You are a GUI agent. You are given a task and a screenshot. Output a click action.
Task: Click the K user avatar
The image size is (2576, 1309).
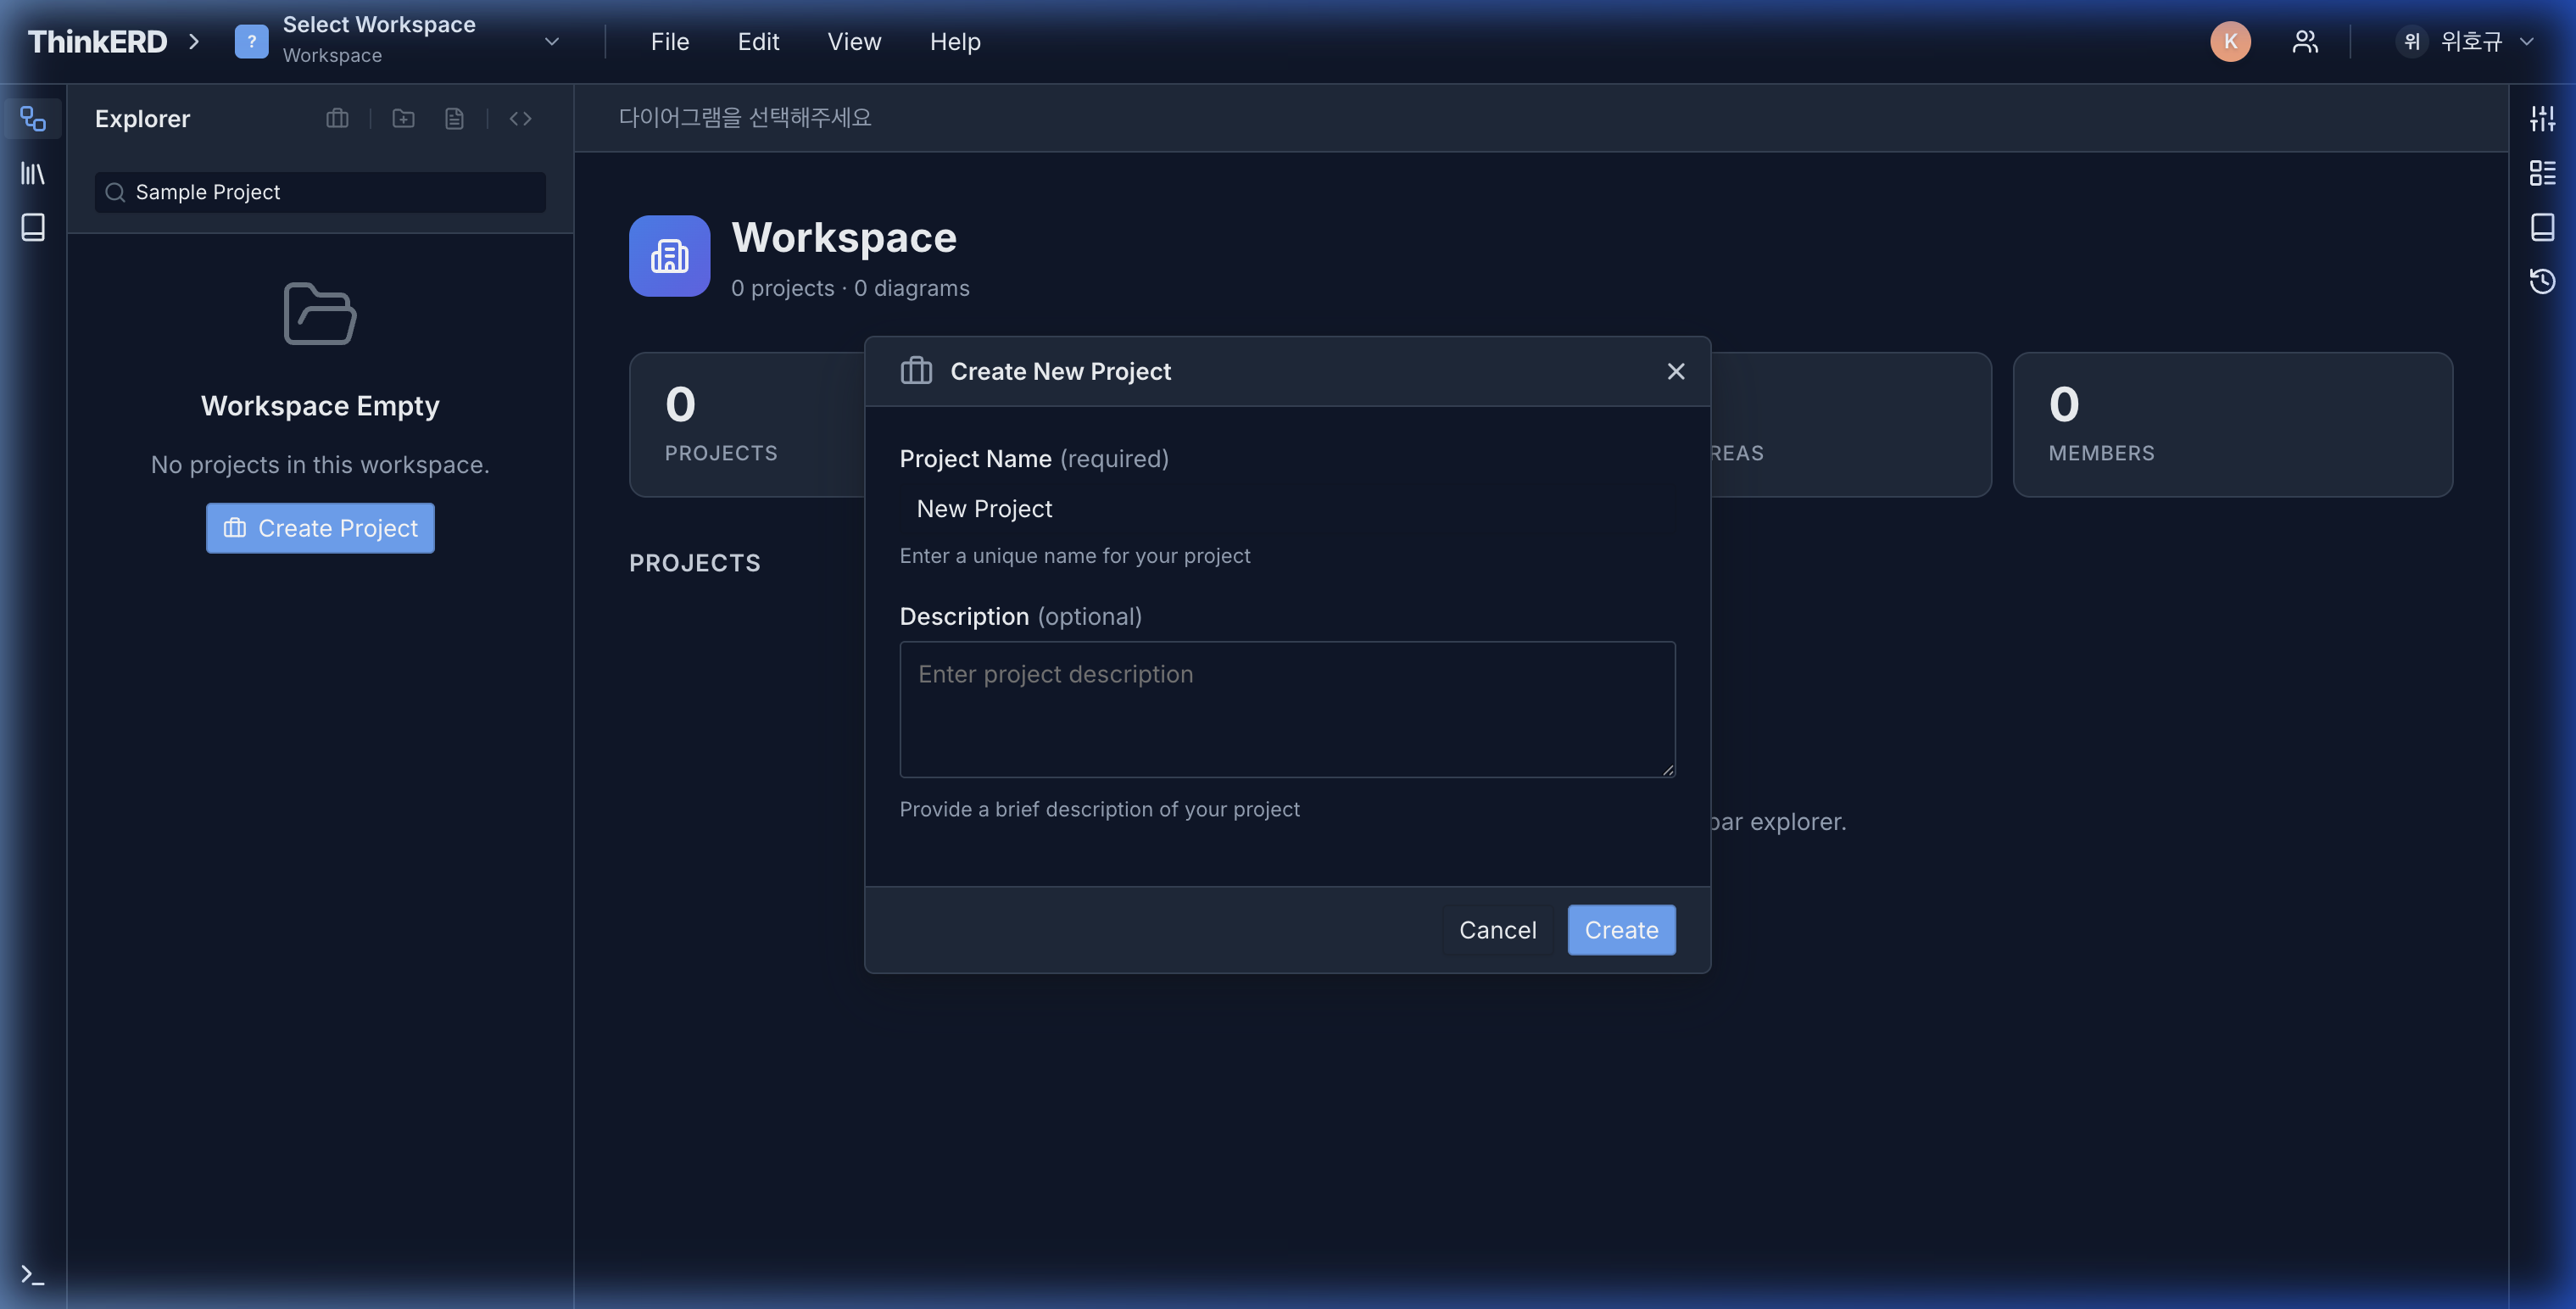coord(2230,41)
